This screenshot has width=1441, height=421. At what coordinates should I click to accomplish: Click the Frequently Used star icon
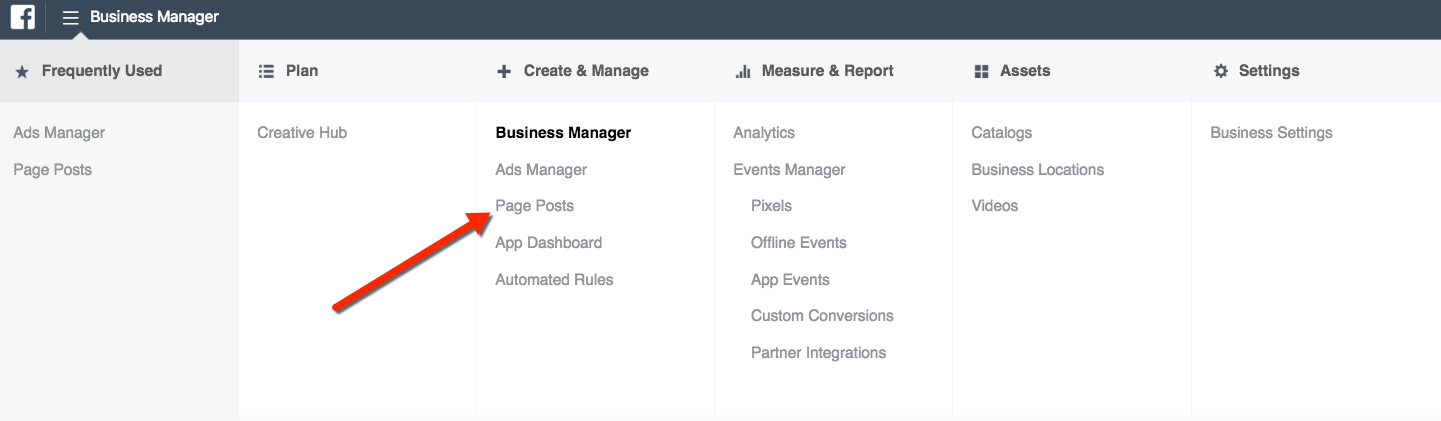pyautogui.click(x=22, y=71)
